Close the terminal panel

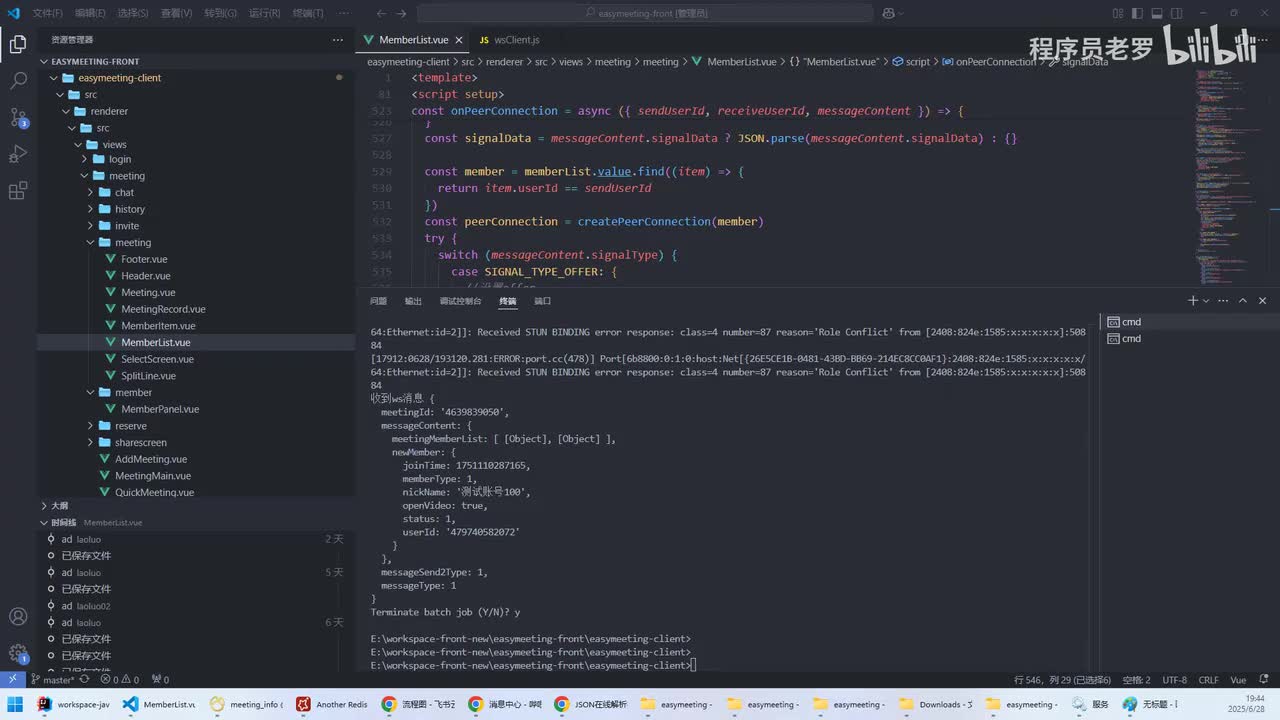coord(1262,300)
